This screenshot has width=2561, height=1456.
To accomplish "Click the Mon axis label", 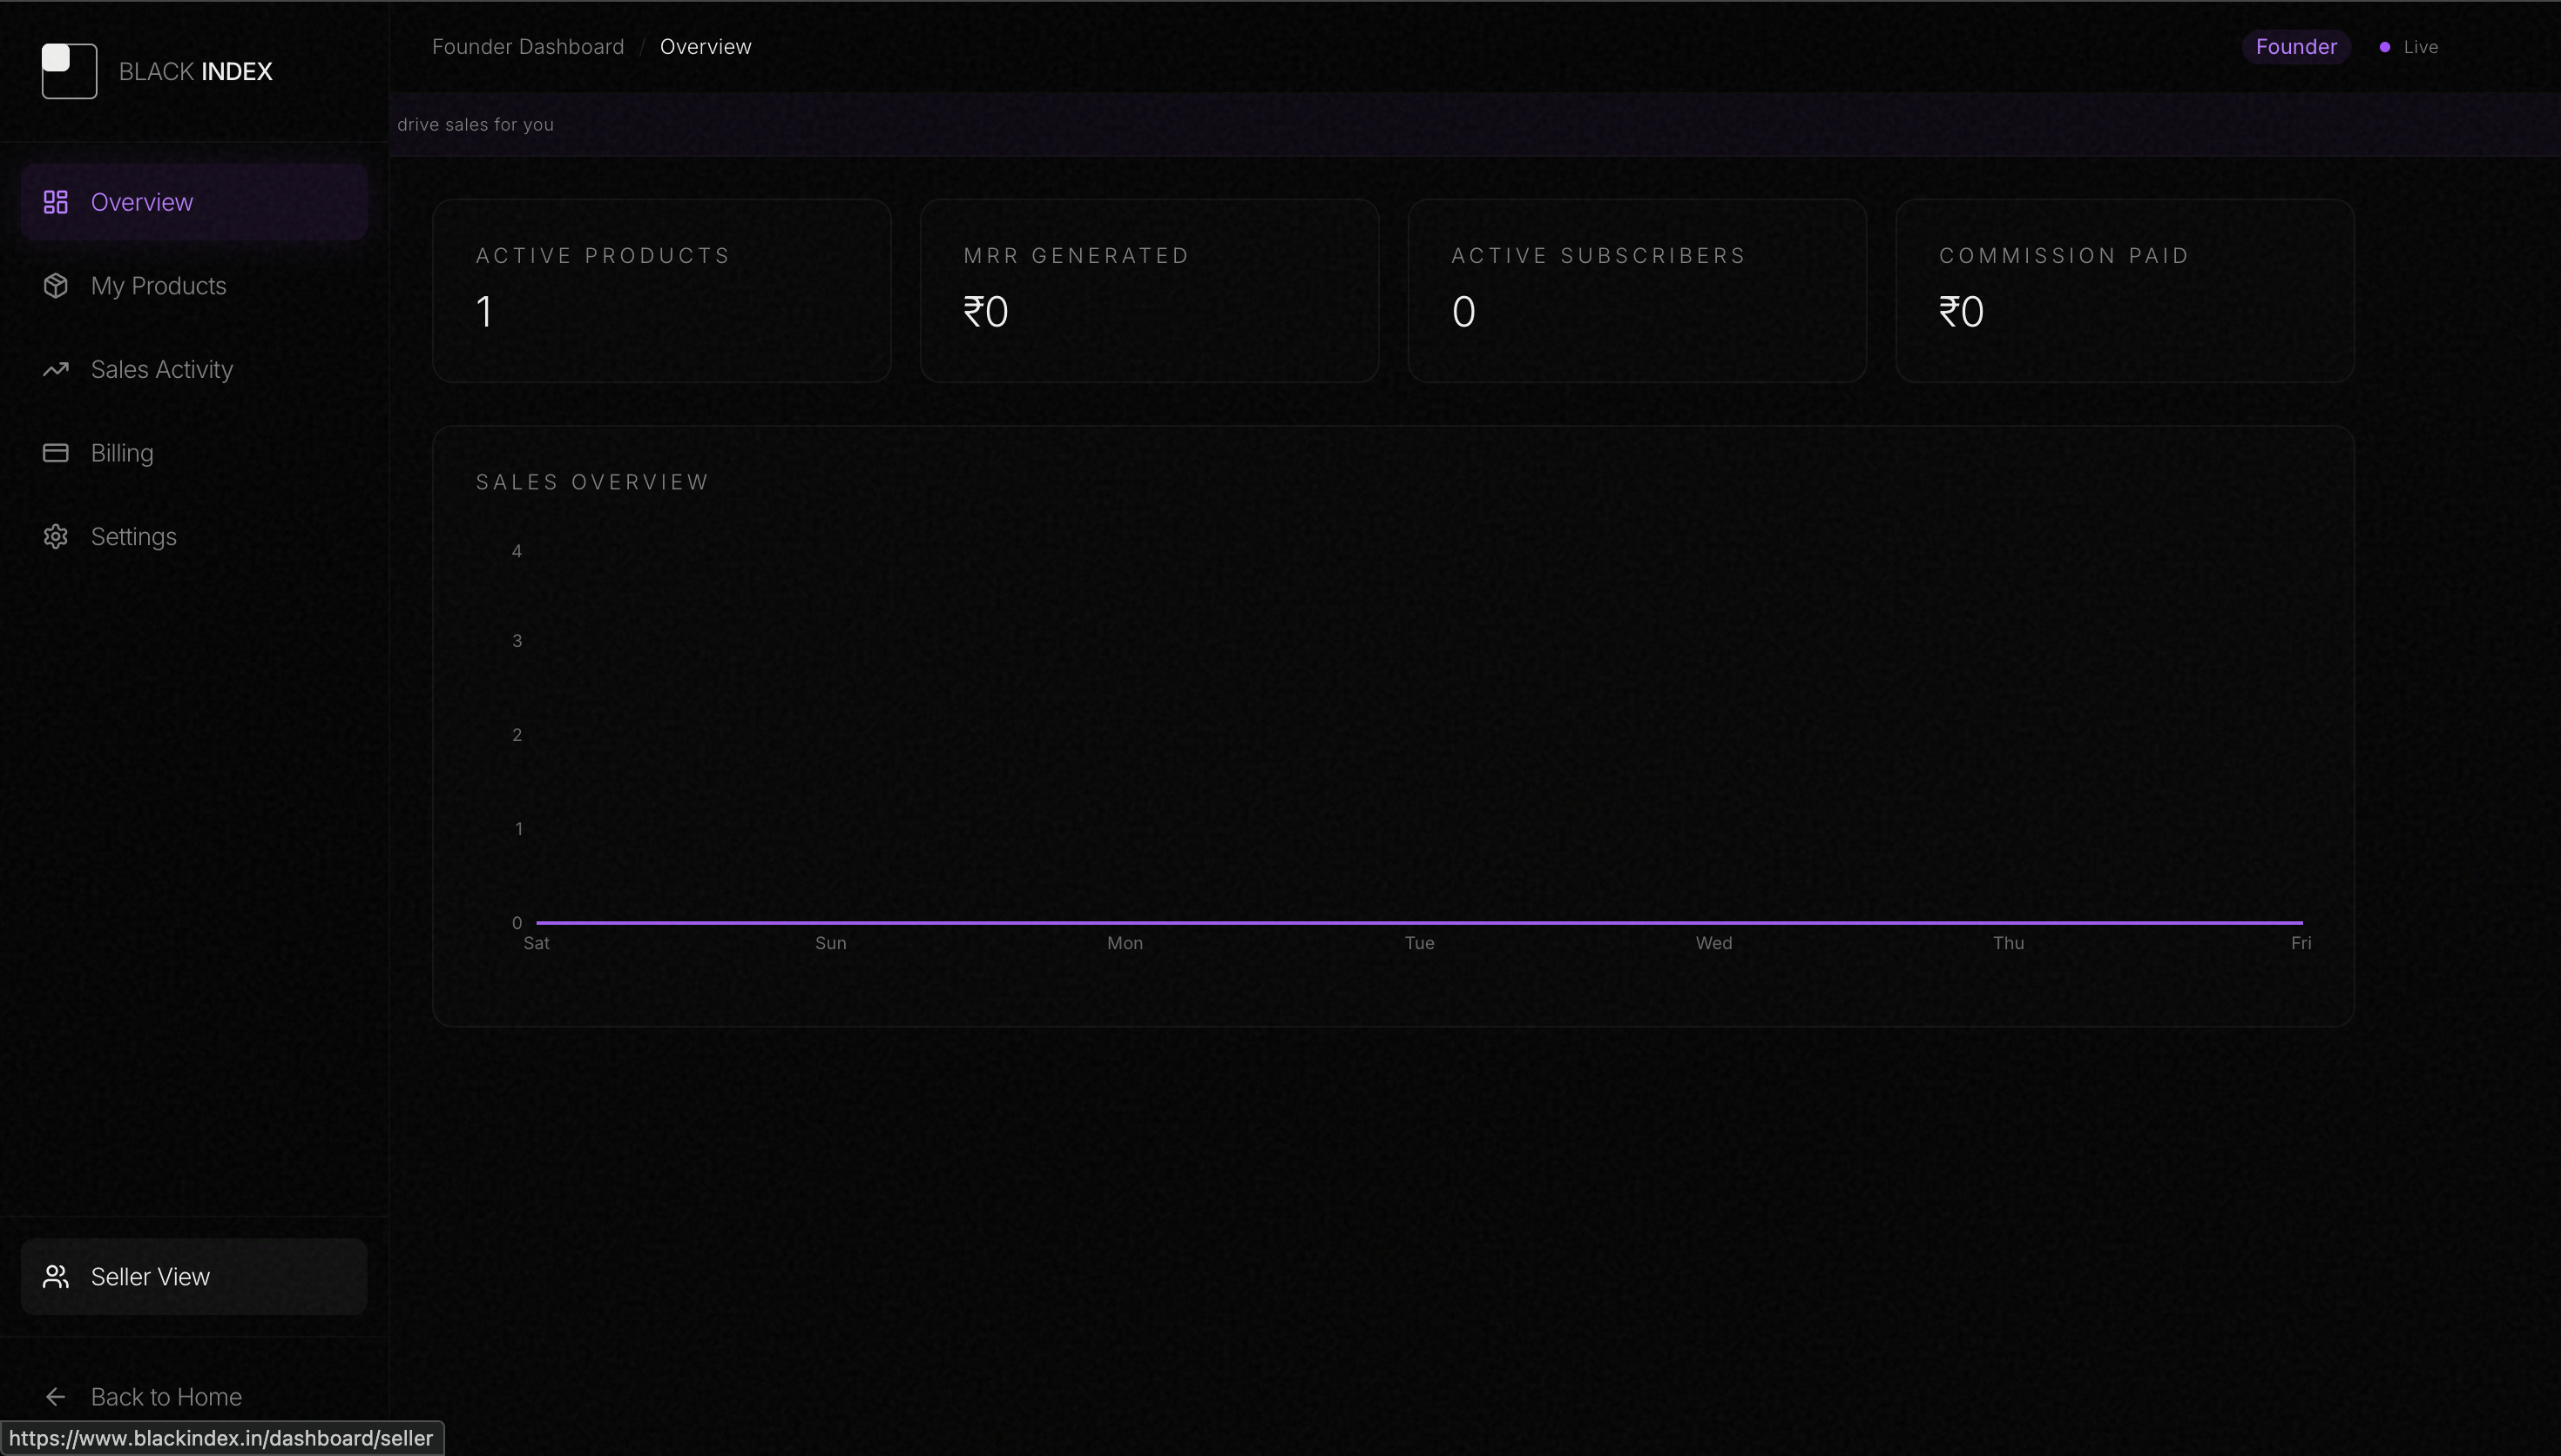I will pyautogui.click(x=1125, y=943).
